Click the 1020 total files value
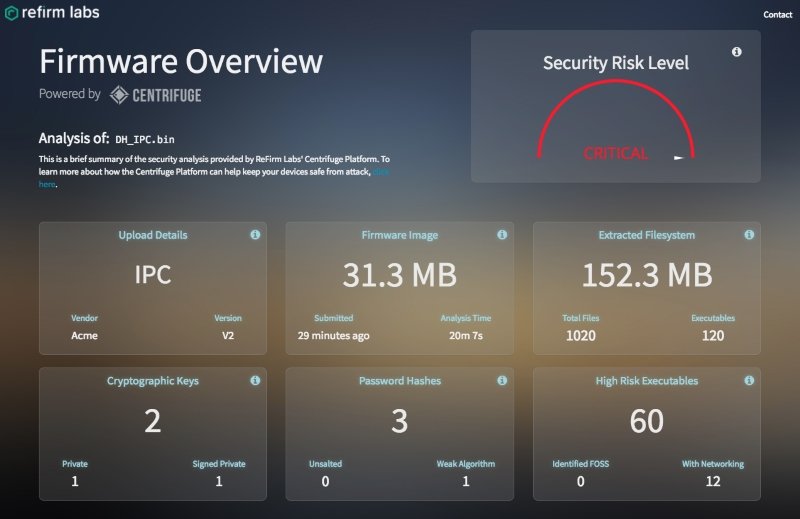Screen dimensions: 800x519 pos(581,335)
